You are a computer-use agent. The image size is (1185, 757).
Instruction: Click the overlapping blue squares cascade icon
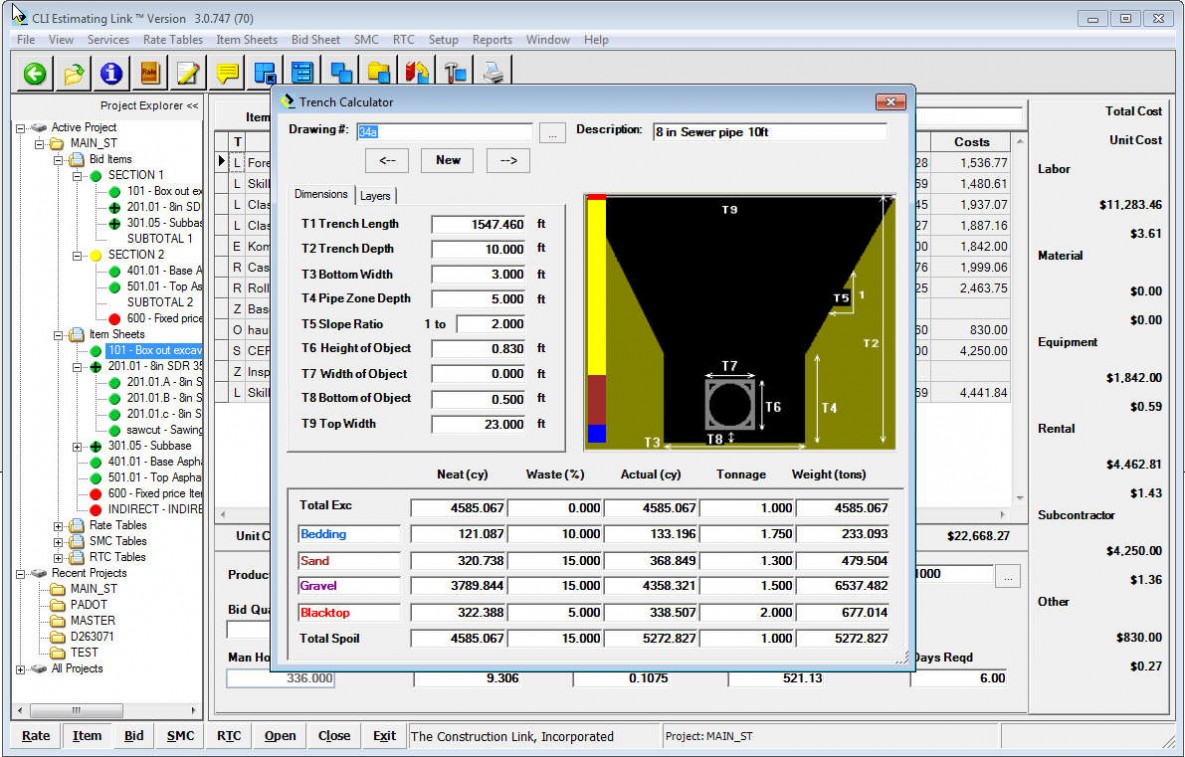[341, 73]
